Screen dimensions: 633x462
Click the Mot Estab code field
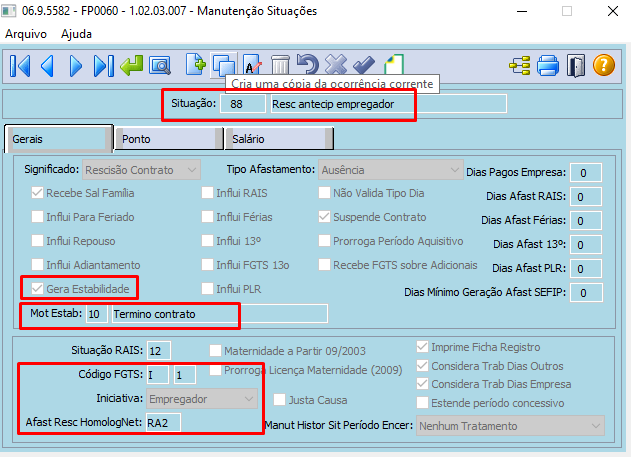[x=96, y=314]
